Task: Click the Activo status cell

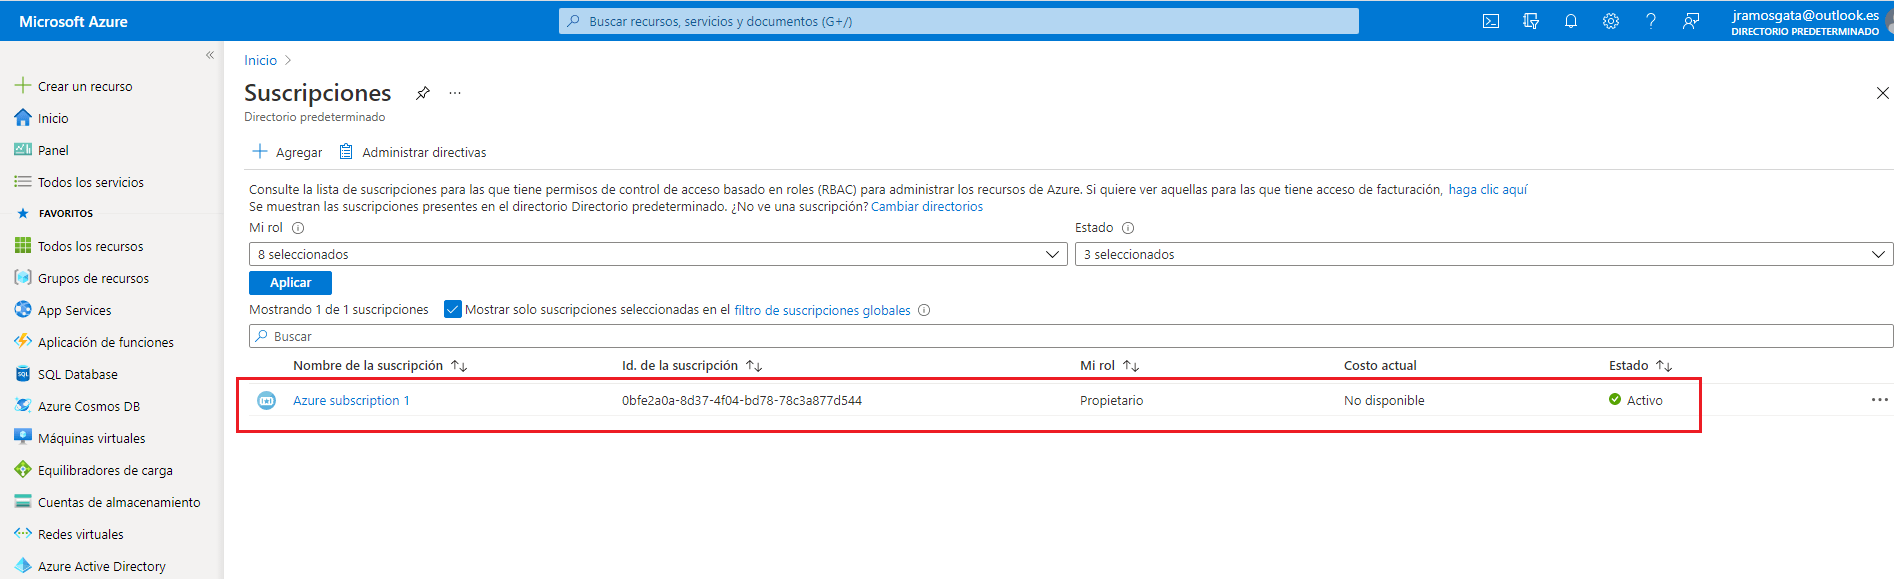Action: click(x=1636, y=400)
